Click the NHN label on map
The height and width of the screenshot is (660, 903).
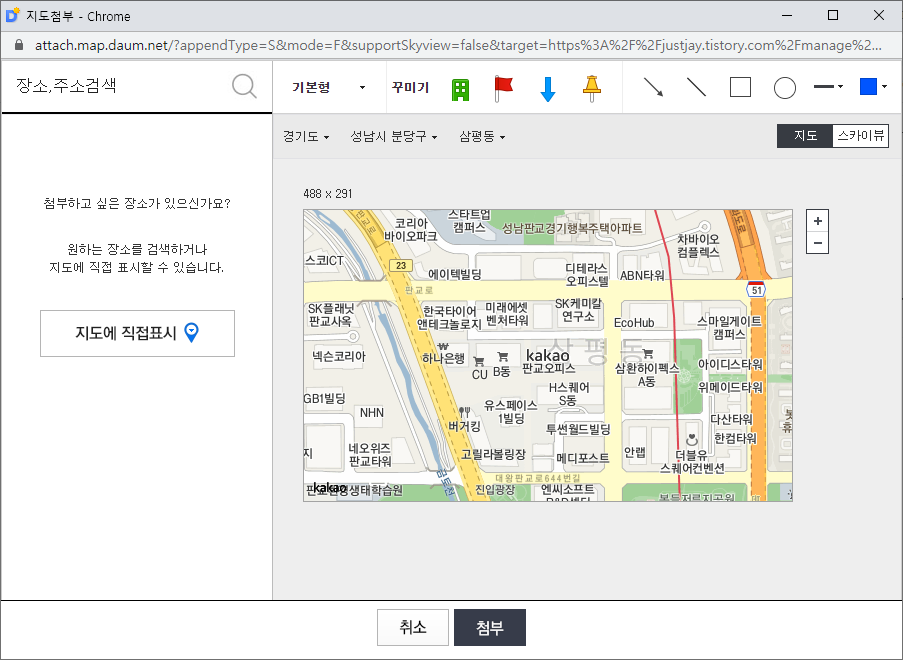pos(371,413)
